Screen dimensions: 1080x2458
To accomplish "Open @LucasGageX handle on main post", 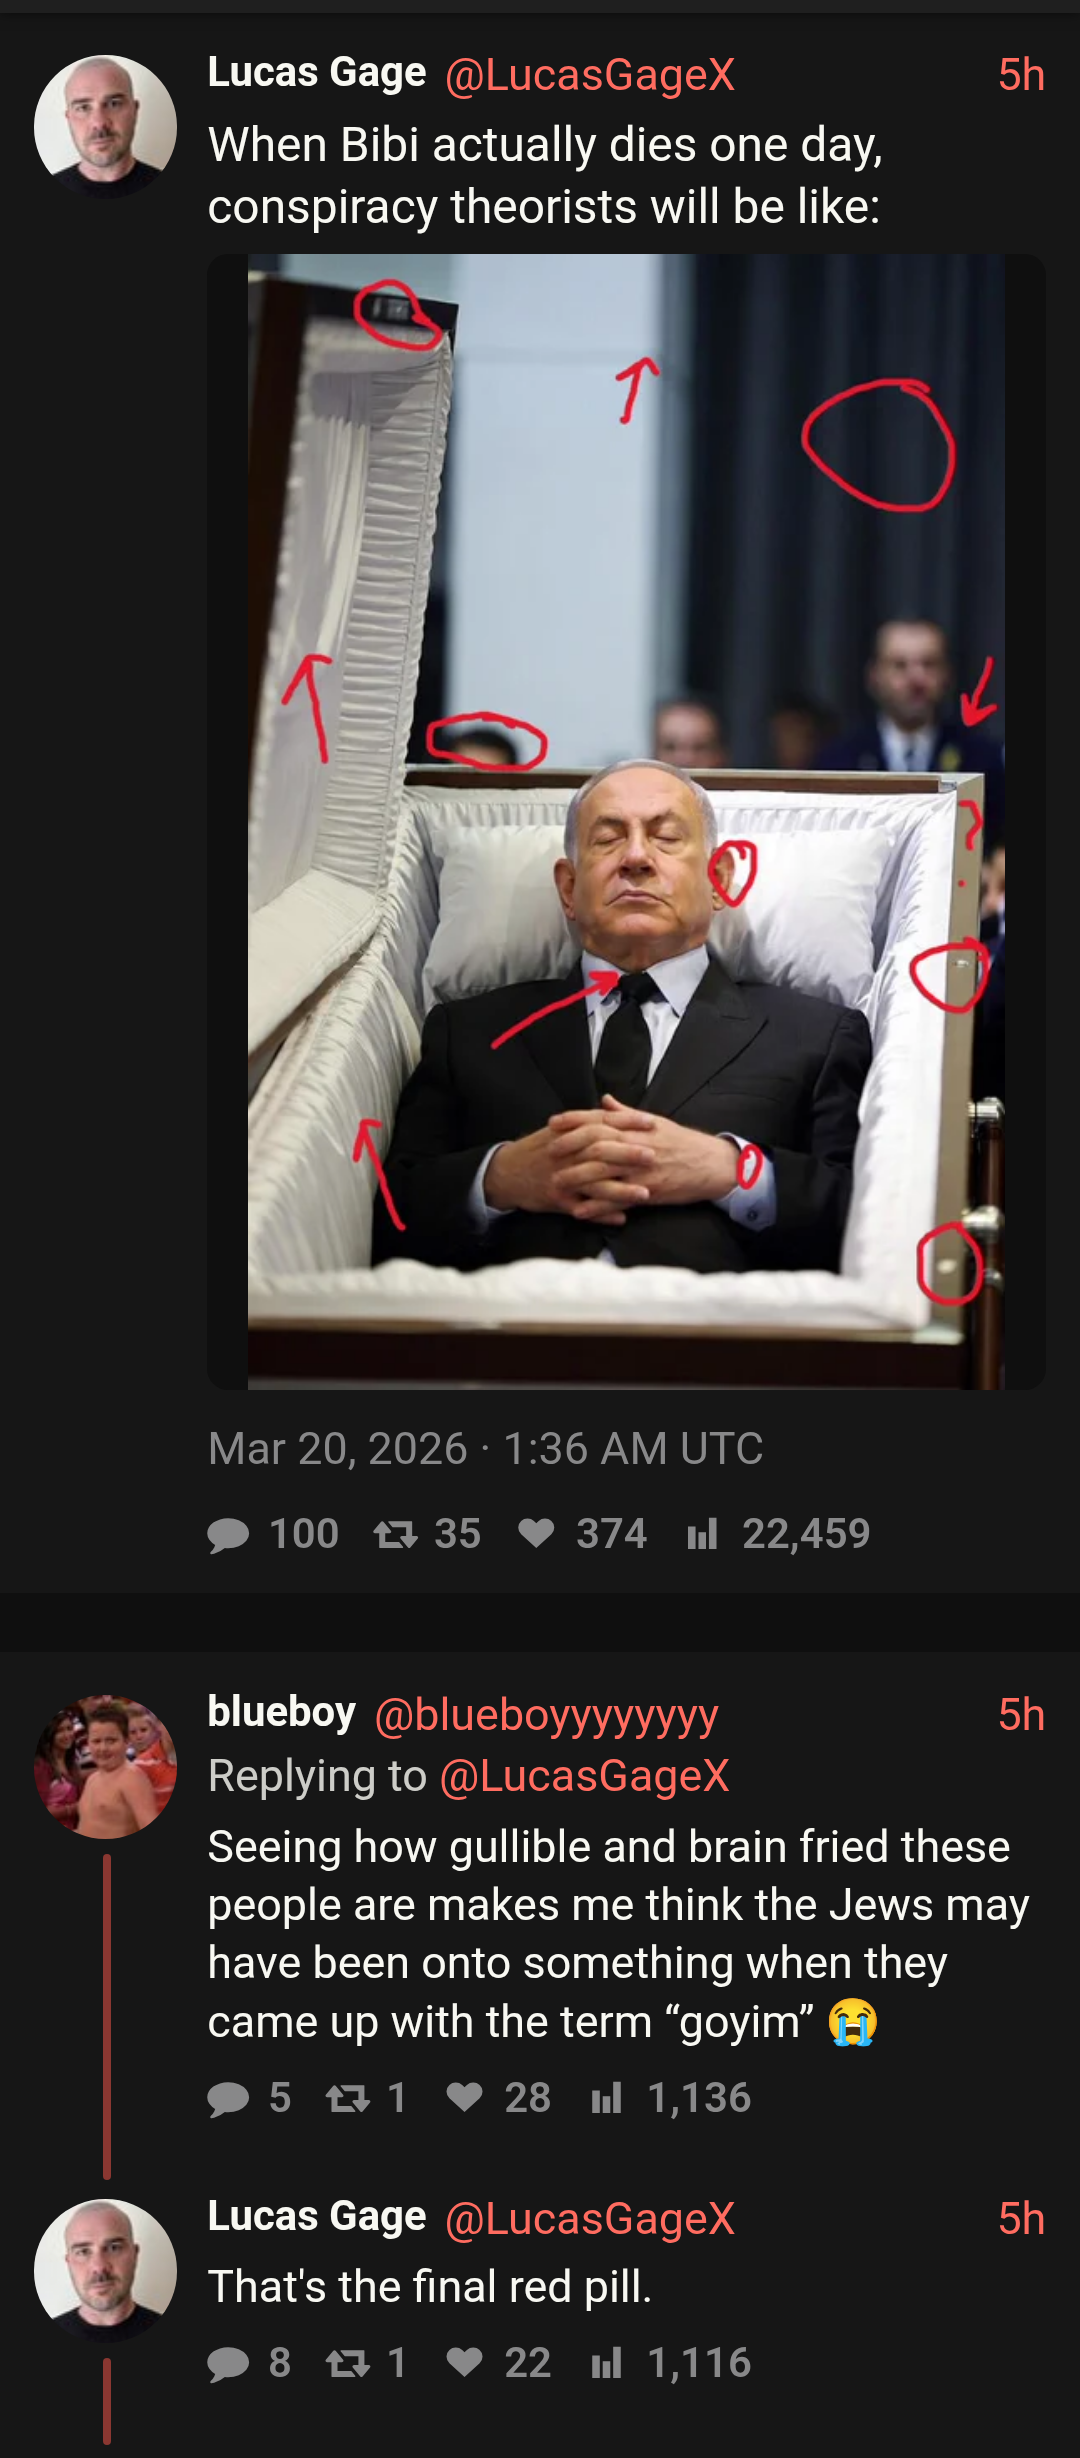I will 590,75.
